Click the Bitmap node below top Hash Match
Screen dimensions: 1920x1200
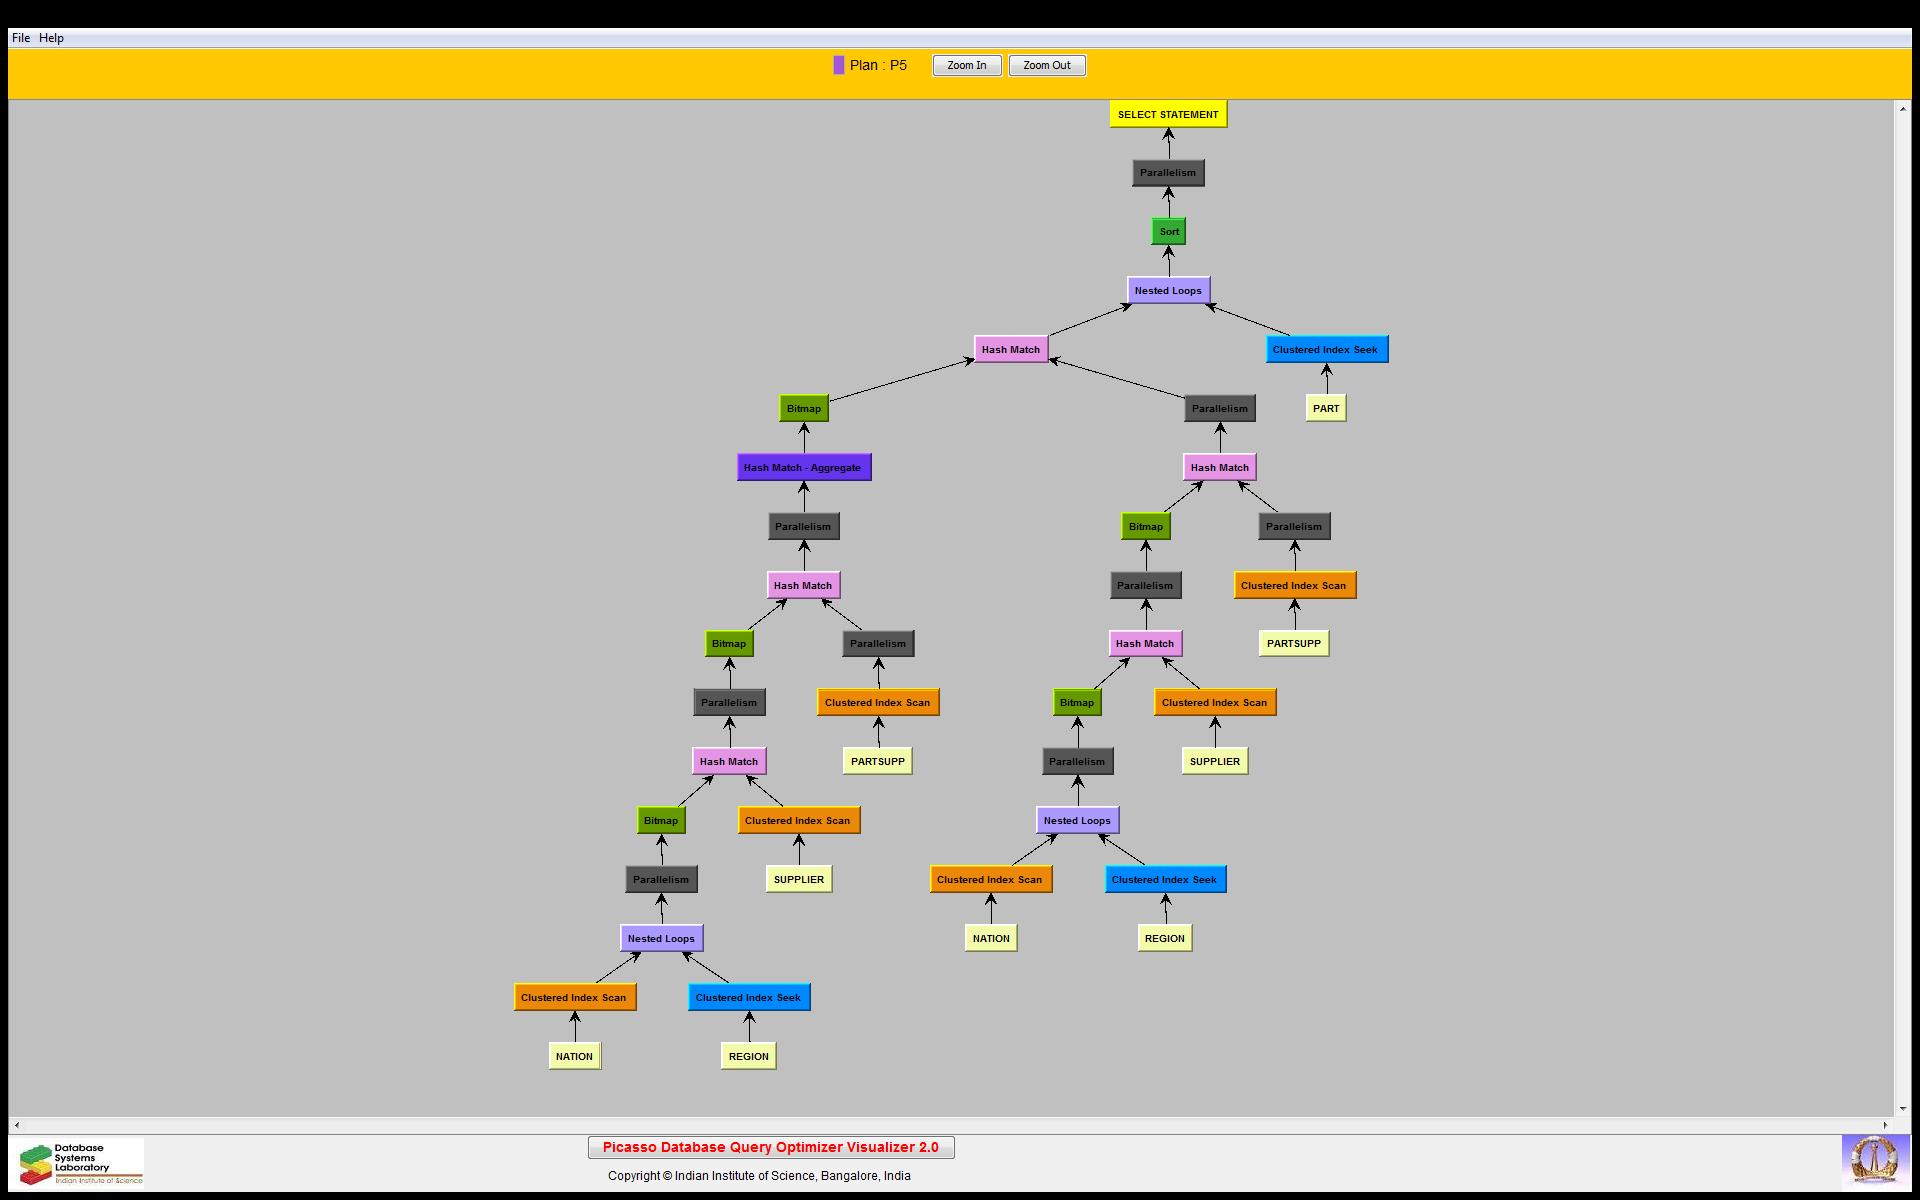tap(803, 409)
